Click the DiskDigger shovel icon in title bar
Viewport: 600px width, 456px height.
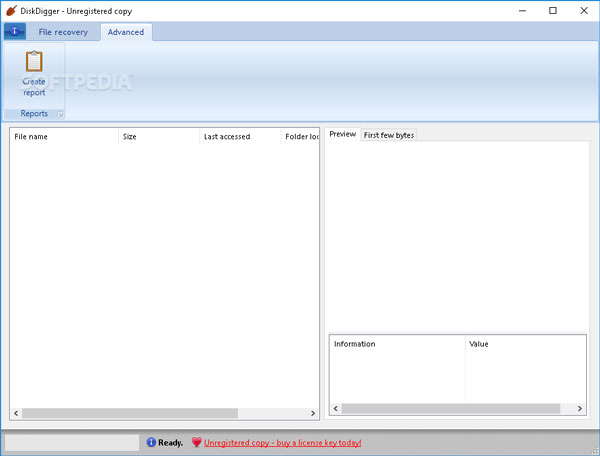coord(11,11)
